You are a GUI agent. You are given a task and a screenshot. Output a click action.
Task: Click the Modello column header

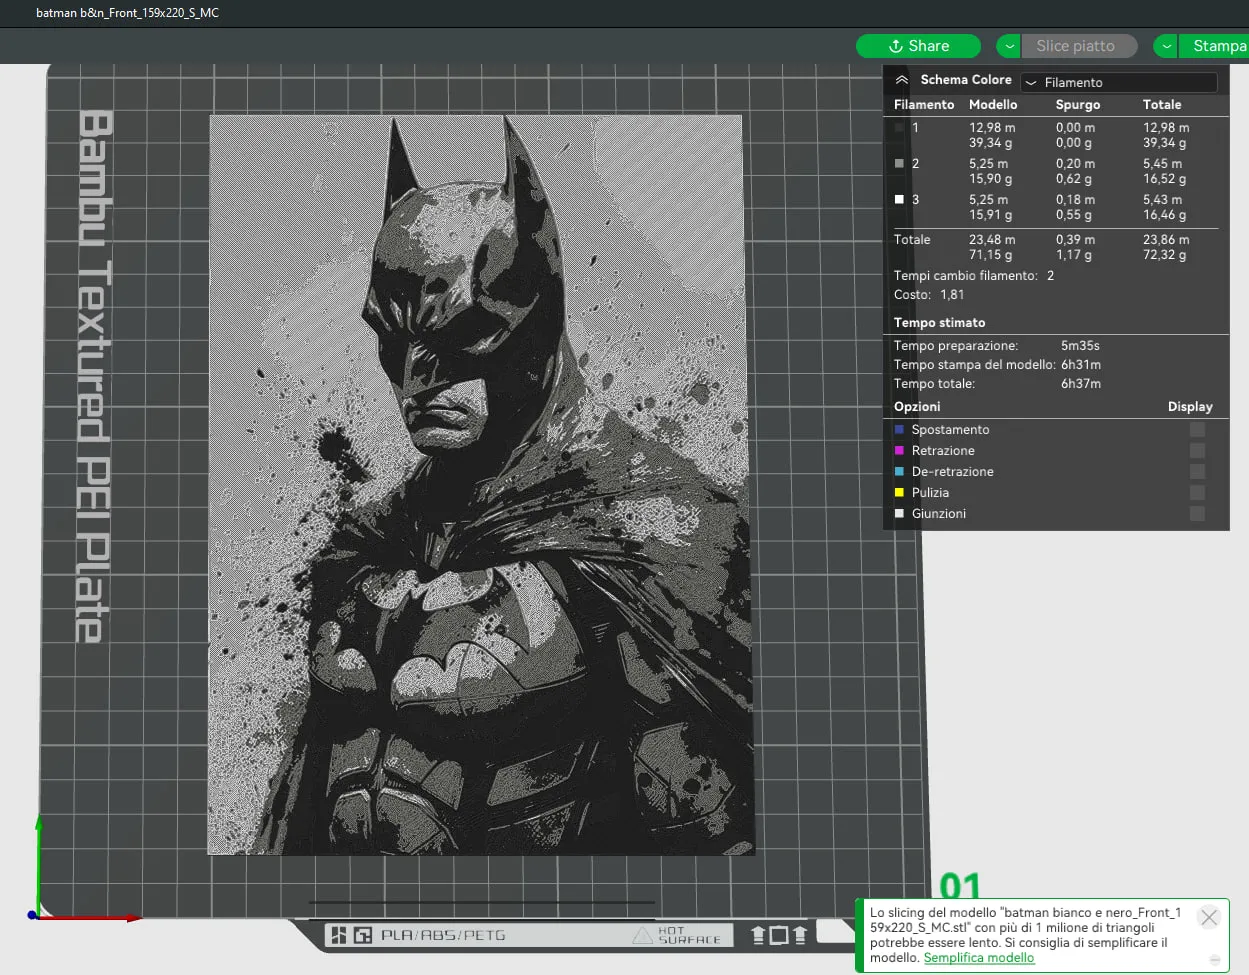993,105
